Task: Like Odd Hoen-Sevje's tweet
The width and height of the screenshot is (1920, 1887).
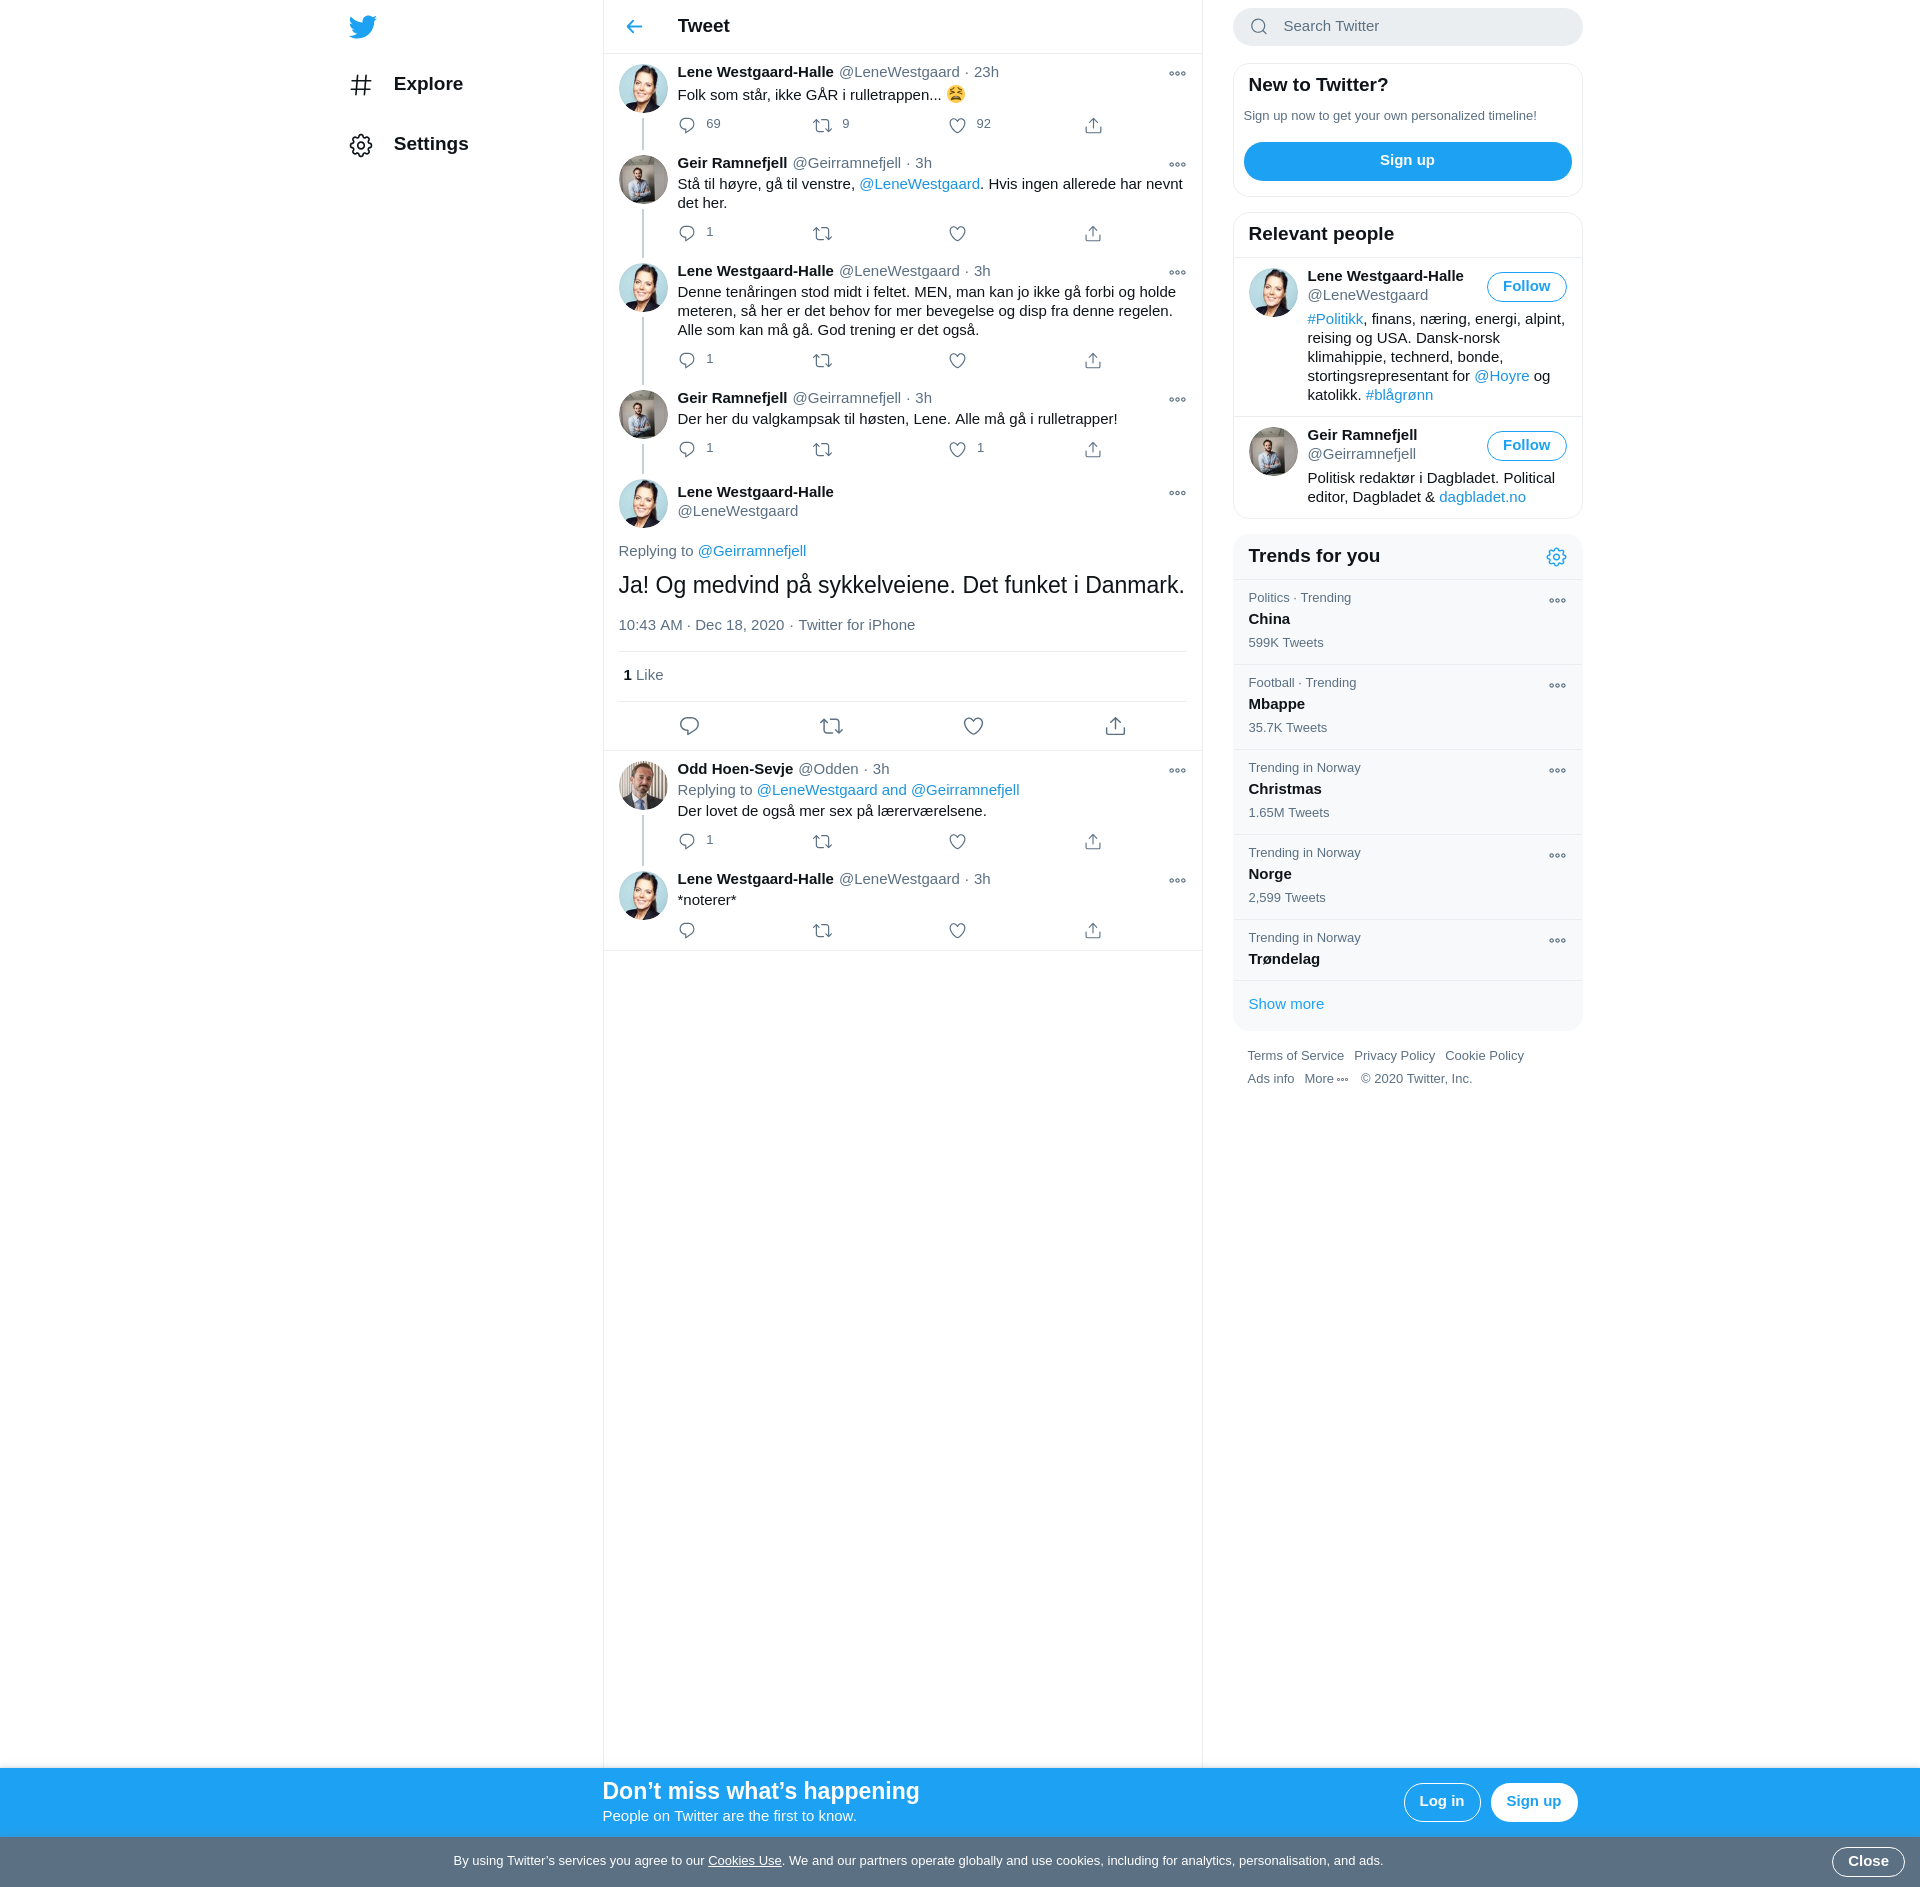Action: pos(957,841)
